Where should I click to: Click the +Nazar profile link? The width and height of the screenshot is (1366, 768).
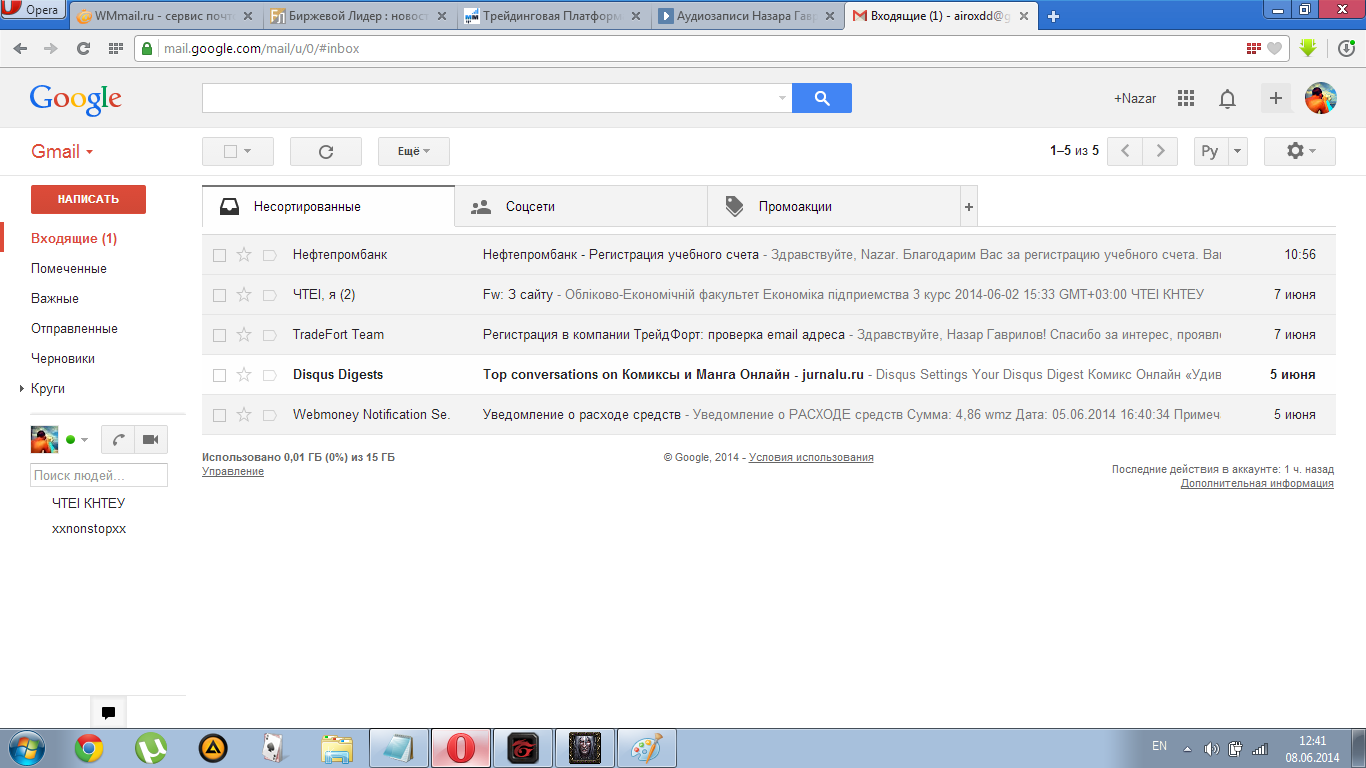(1135, 98)
